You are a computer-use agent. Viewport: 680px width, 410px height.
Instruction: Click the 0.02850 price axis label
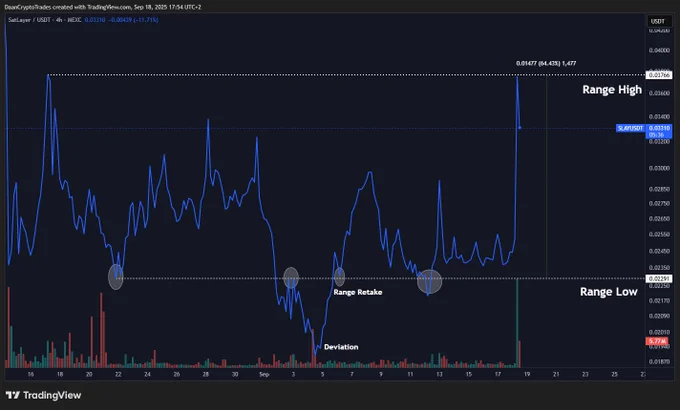[x=659, y=189]
